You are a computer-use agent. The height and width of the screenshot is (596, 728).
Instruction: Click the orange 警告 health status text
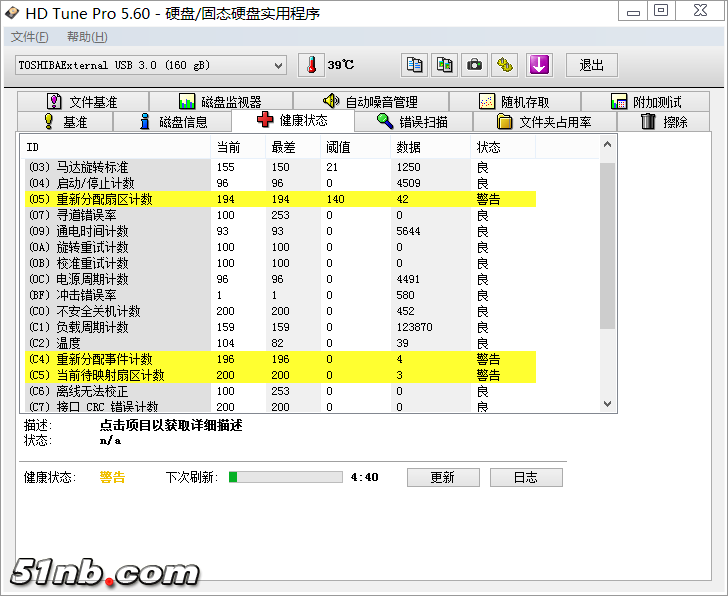coord(112,477)
